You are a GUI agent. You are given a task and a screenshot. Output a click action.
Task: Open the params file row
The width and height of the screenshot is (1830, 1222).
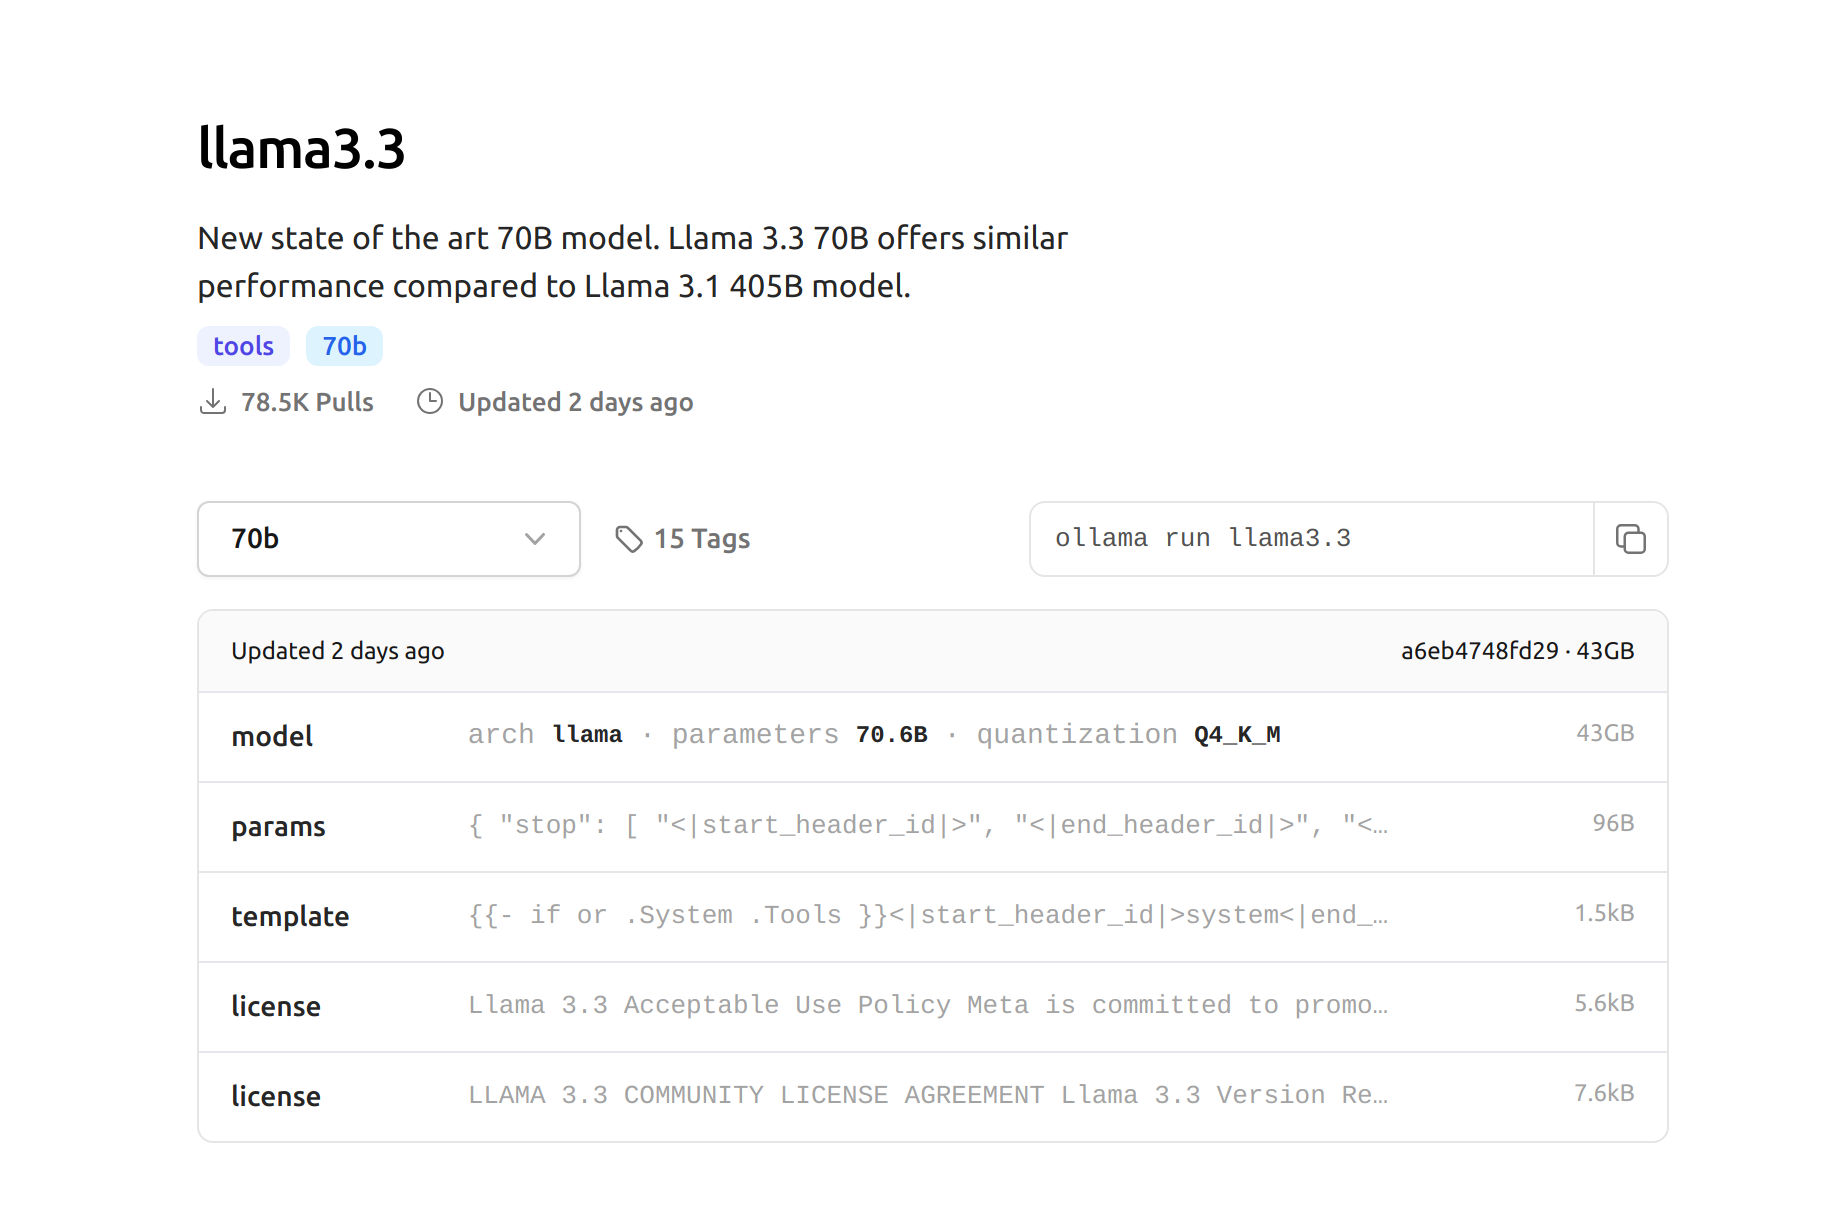coord(278,827)
